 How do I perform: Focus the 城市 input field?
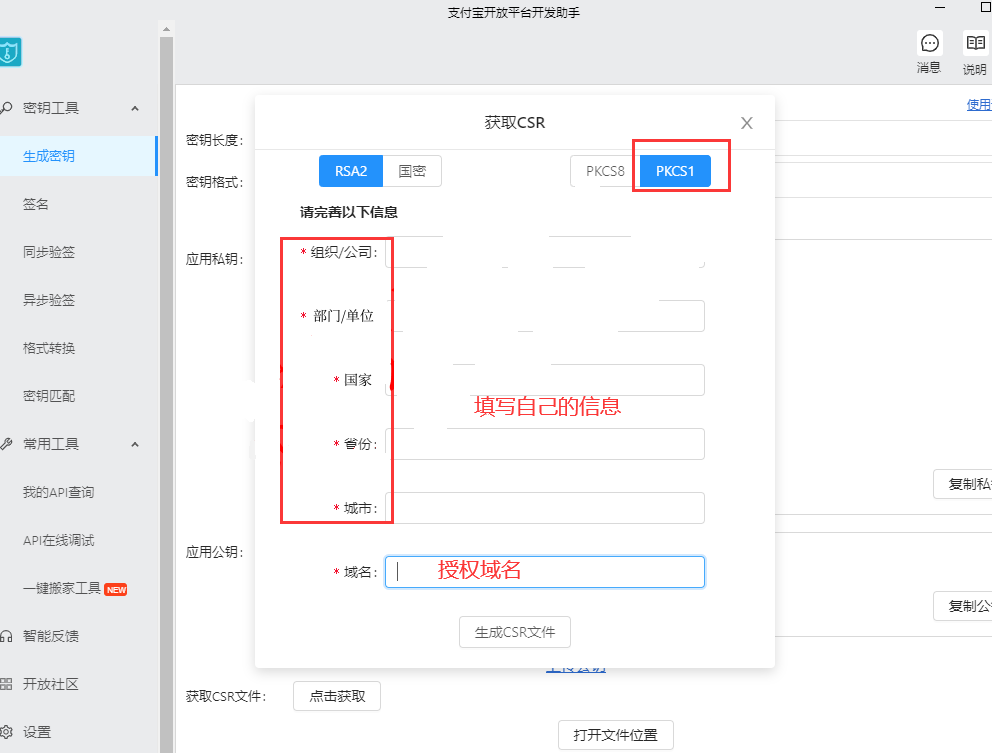pyautogui.click(x=545, y=507)
